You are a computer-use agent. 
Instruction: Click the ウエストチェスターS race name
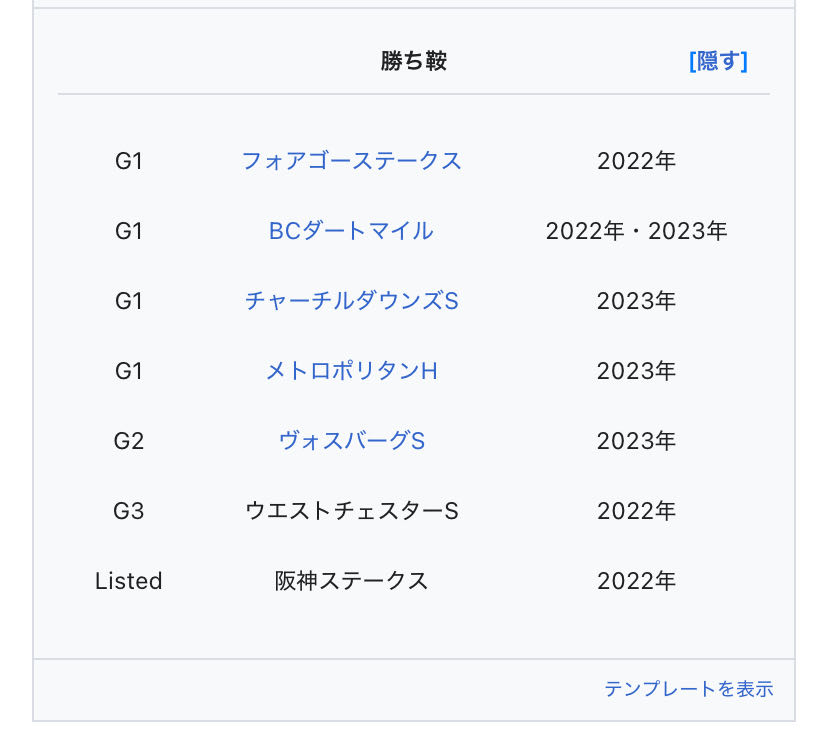[x=351, y=511]
